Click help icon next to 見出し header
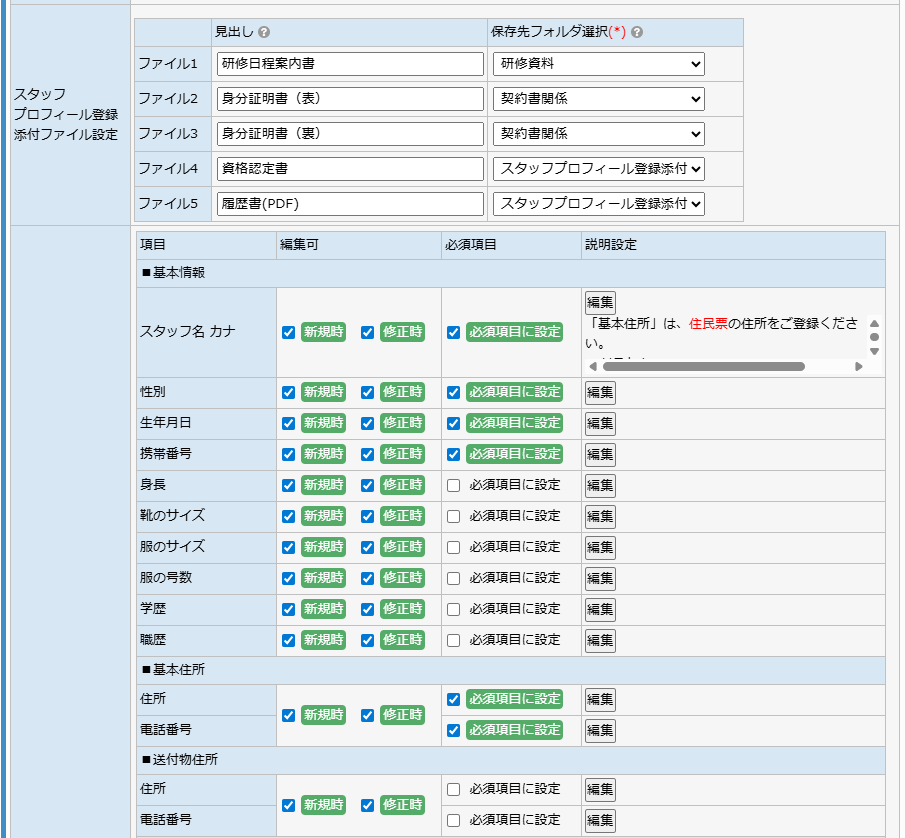Image resolution: width=905 pixels, height=838 pixels. pos(264,32)
